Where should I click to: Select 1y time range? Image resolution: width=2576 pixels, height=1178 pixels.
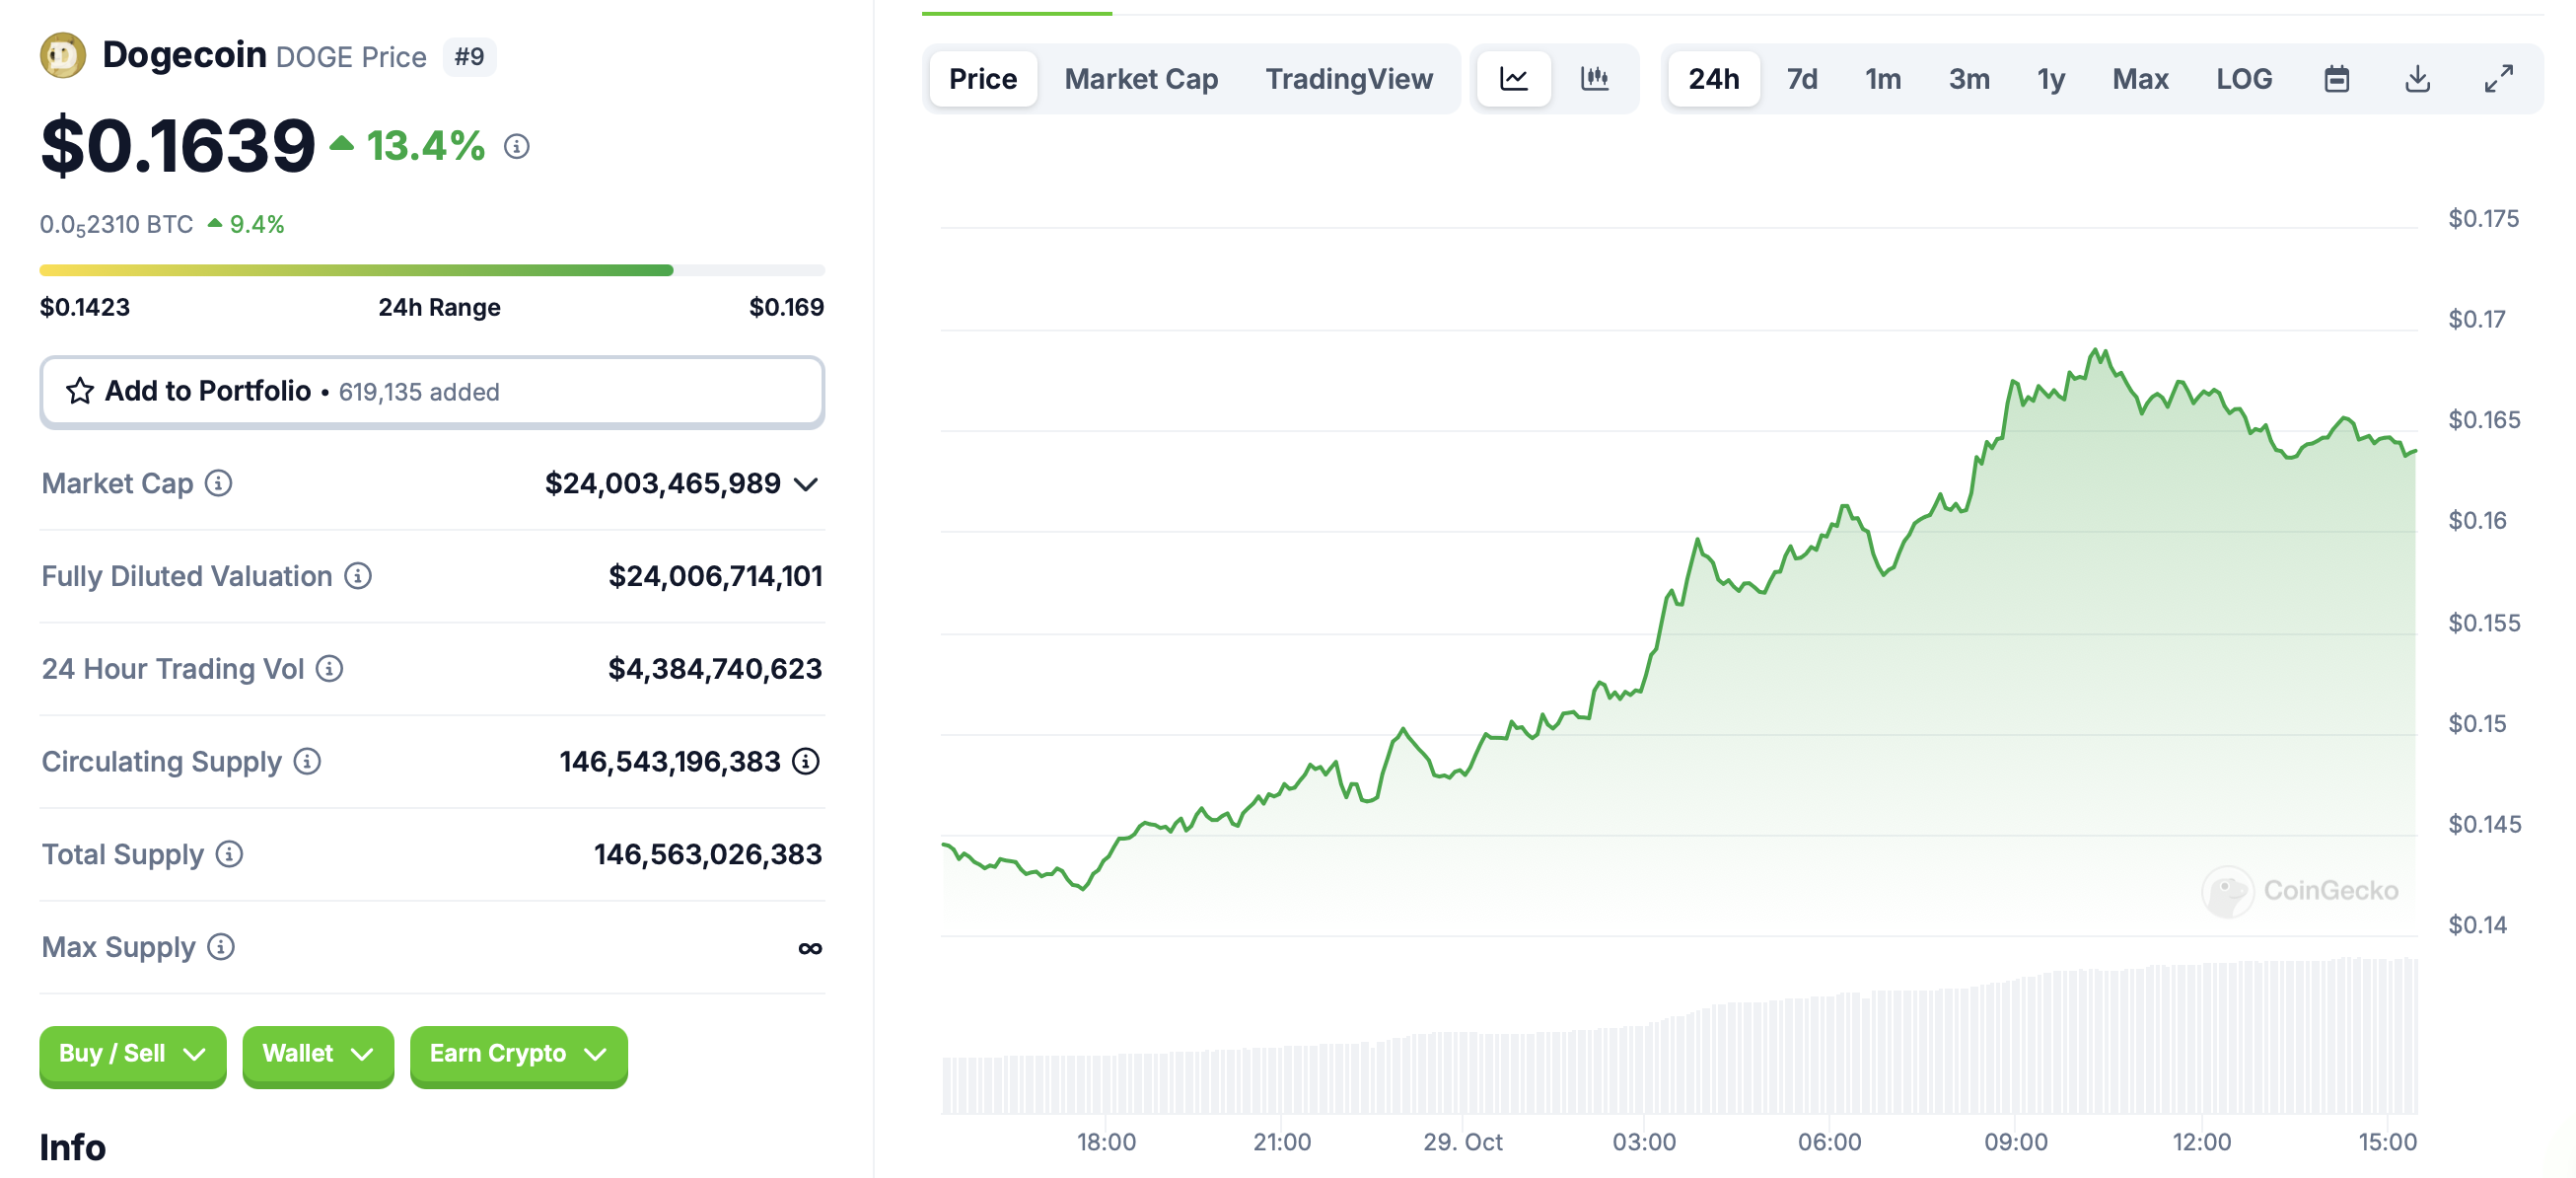[x=2051, y=78]
